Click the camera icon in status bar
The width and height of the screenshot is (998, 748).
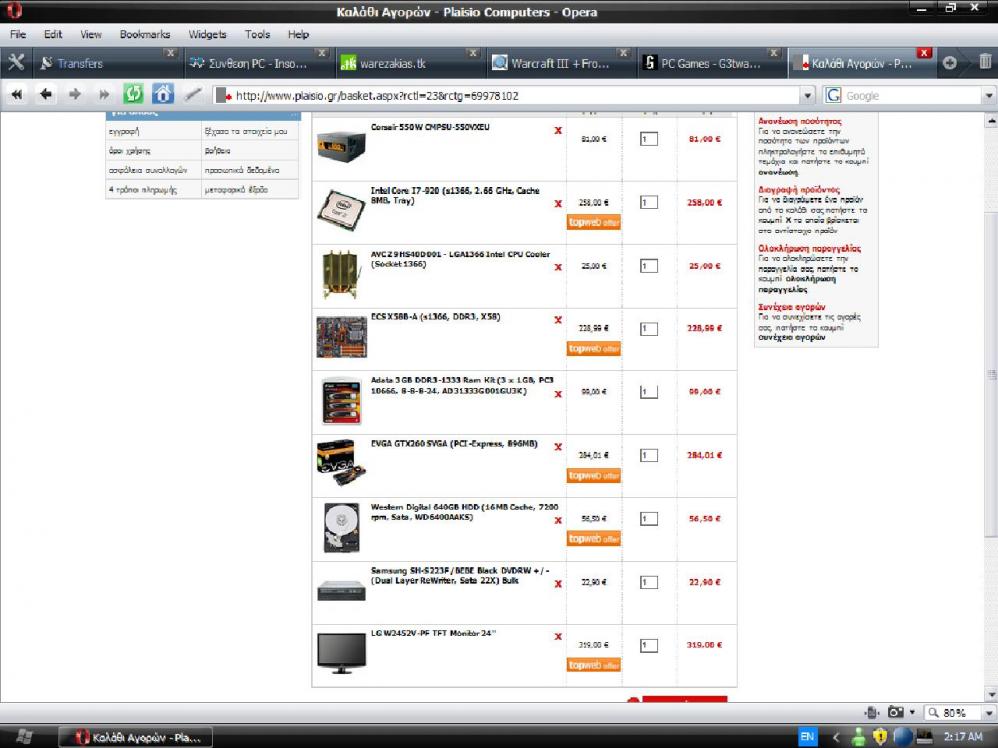coord(896,712)
